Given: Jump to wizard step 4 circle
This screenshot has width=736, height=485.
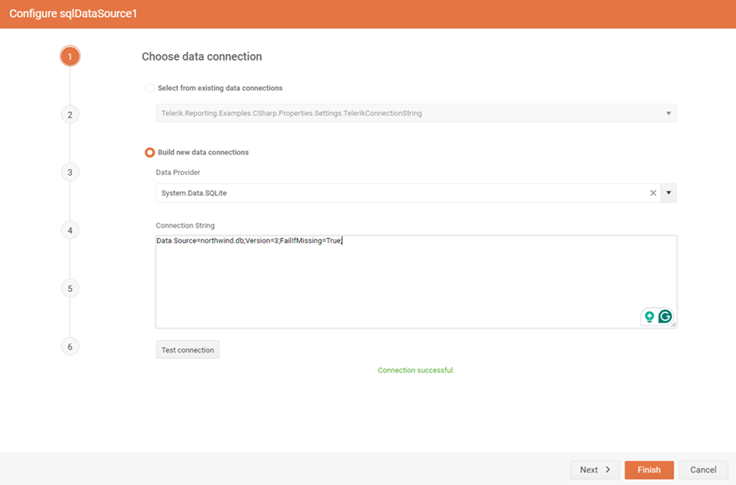Looking at the screenshot, I should (70, 230).
